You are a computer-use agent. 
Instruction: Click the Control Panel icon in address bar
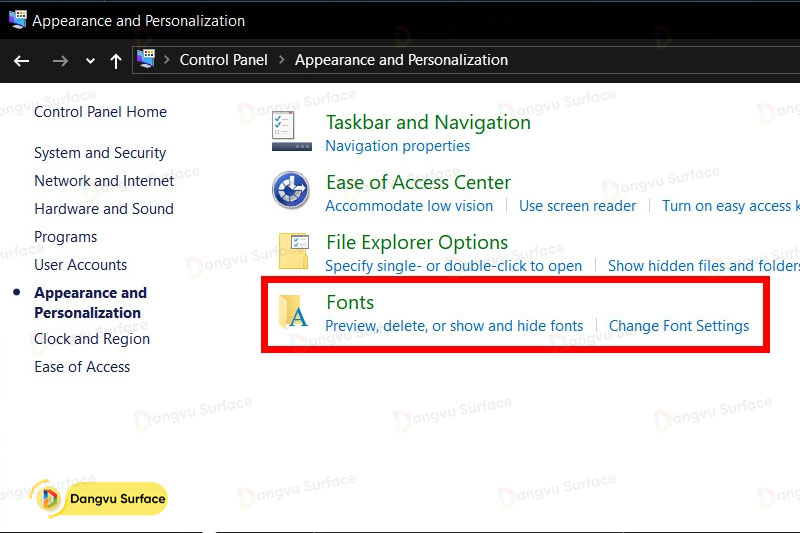(x=146, y=59)
